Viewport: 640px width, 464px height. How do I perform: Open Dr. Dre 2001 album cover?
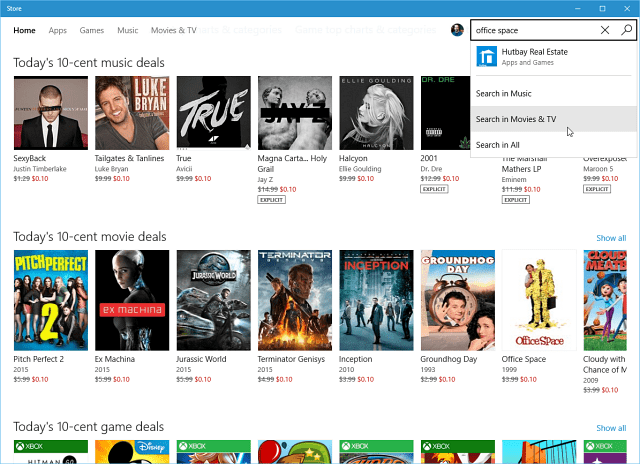click(x=445, y=113)
